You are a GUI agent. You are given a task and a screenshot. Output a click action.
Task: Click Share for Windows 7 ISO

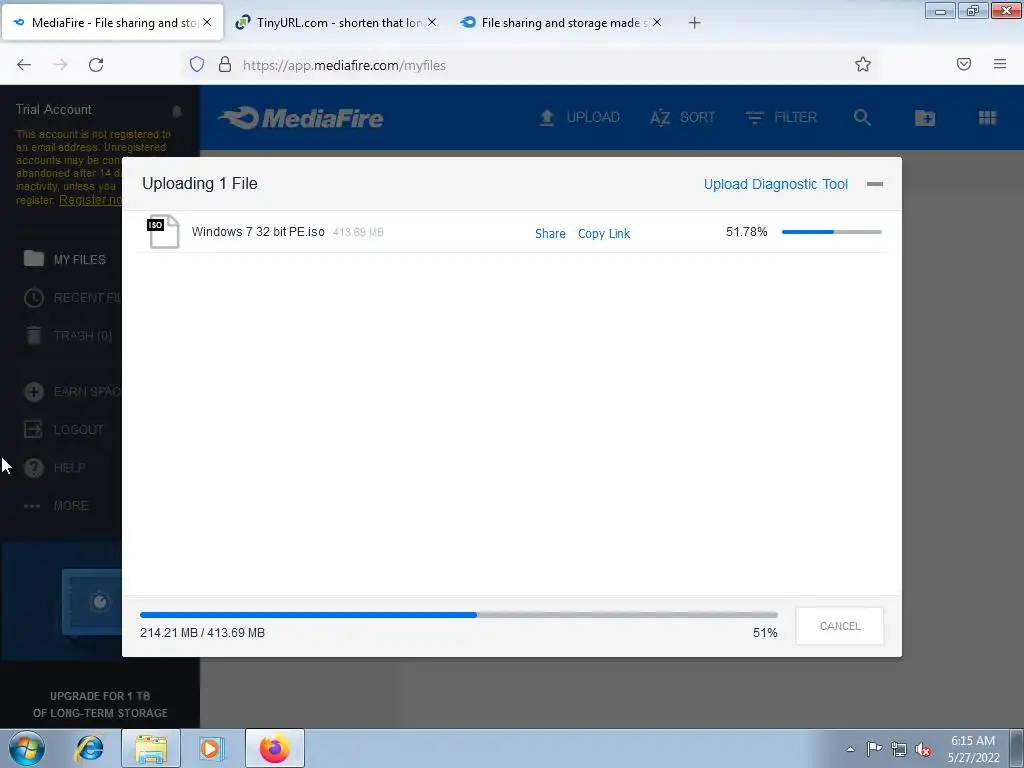pos(550,233)
